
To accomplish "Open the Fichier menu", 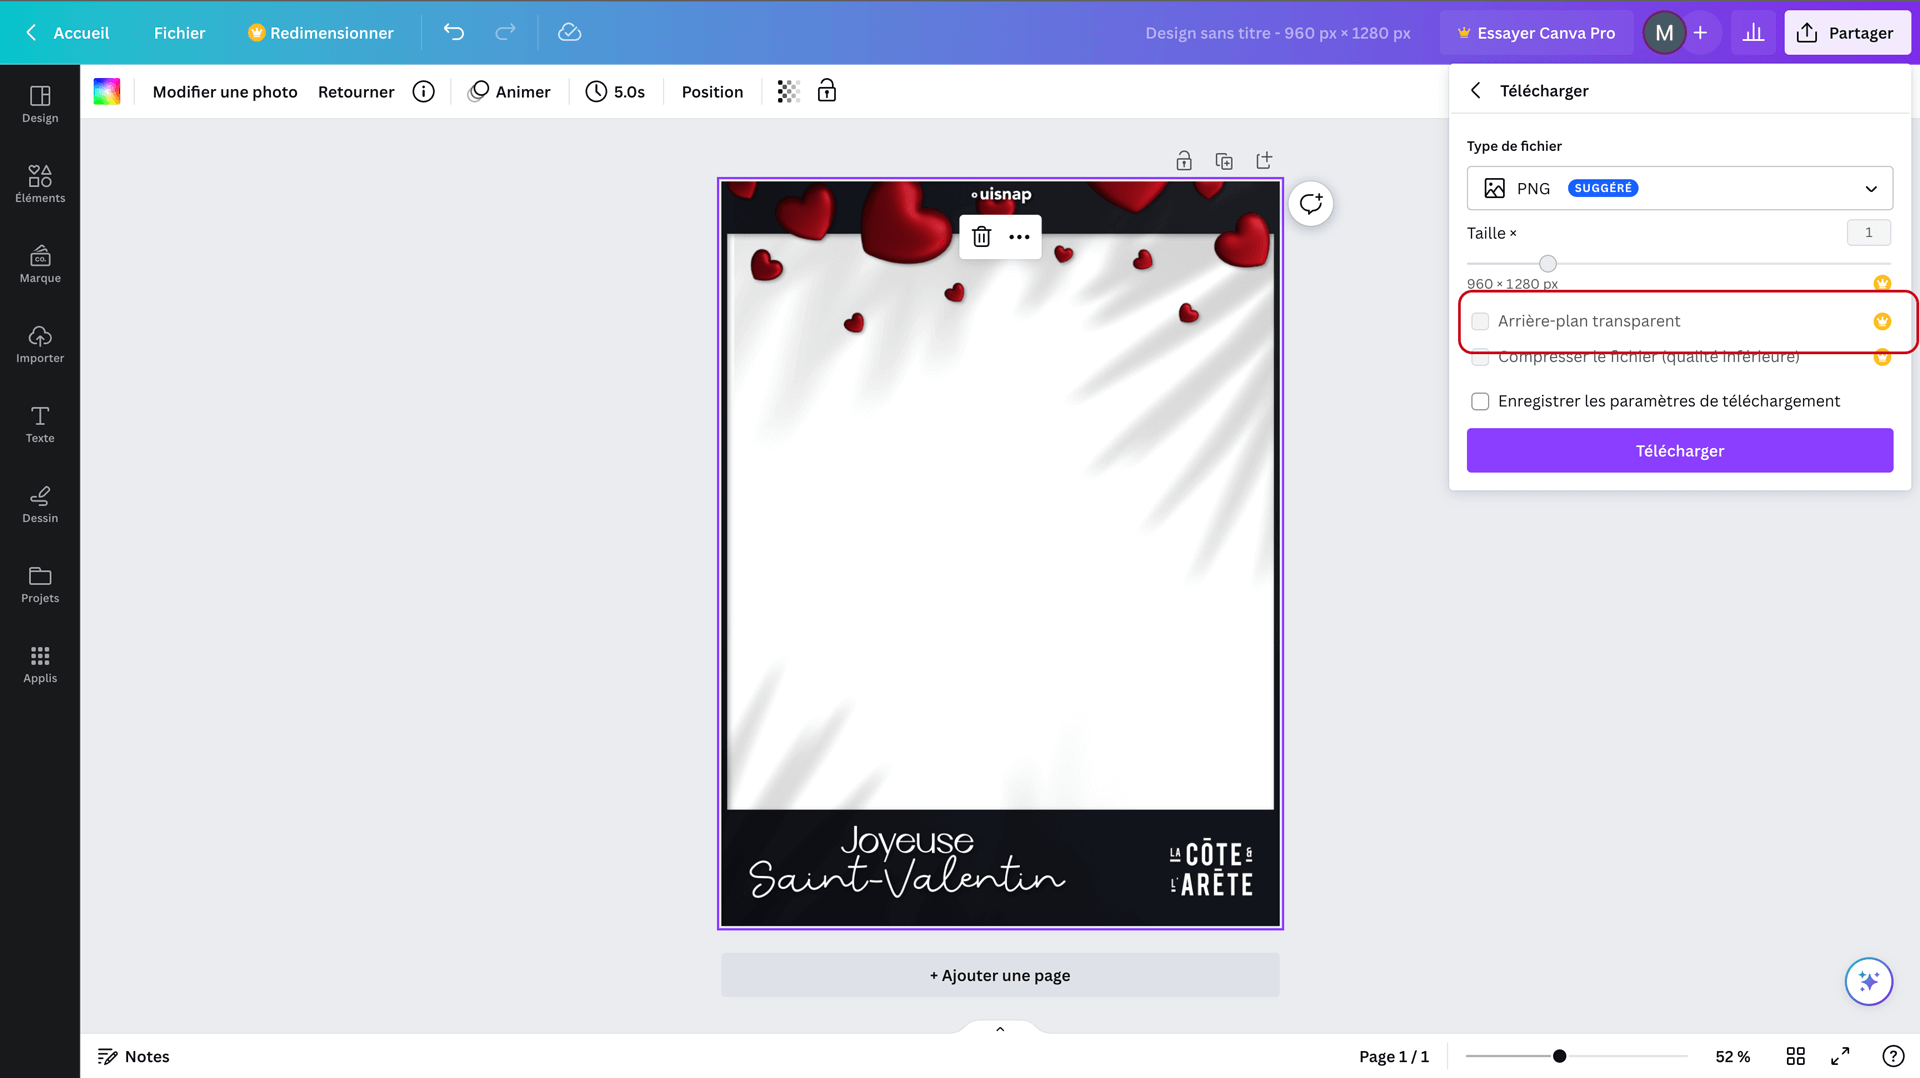I will (179, 33).
